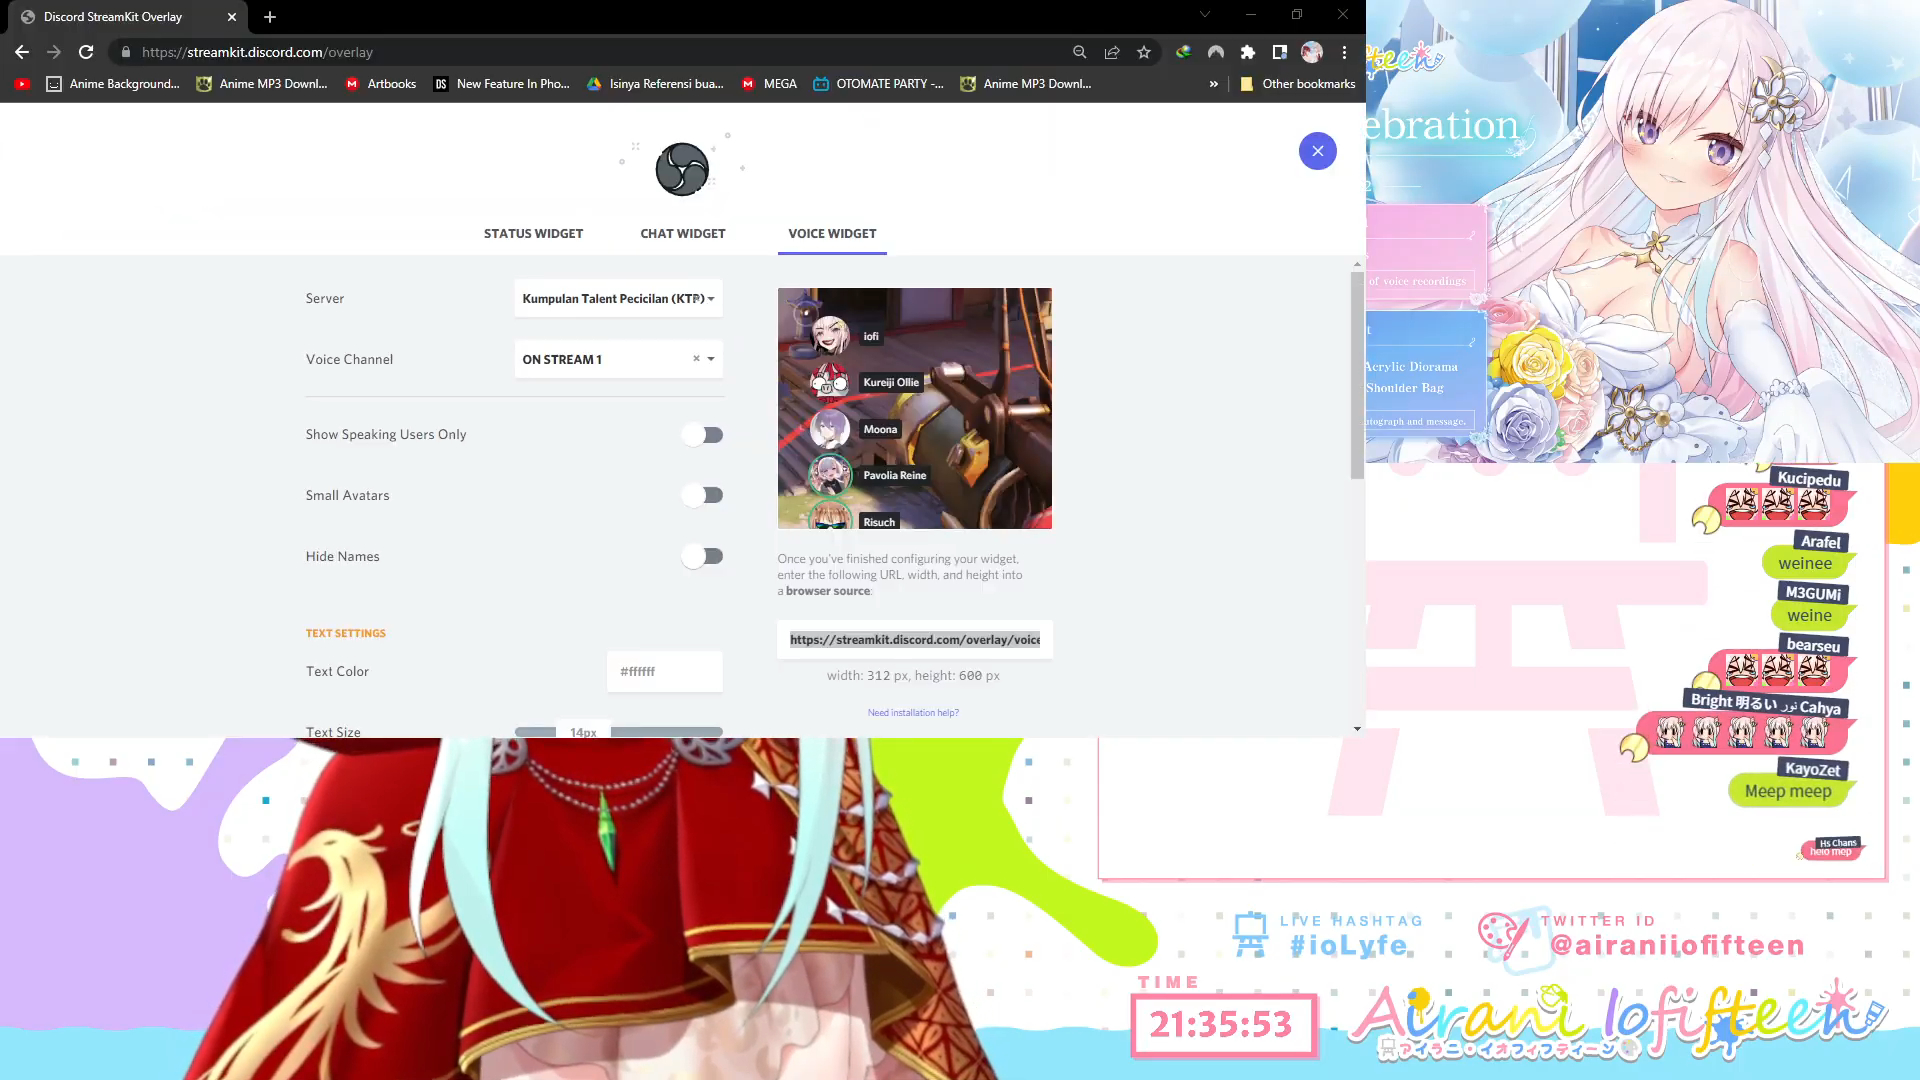Screen dimensions: 1920x1080
Task: Click the 21:35:53 time display
Action: [1221, 1024]
